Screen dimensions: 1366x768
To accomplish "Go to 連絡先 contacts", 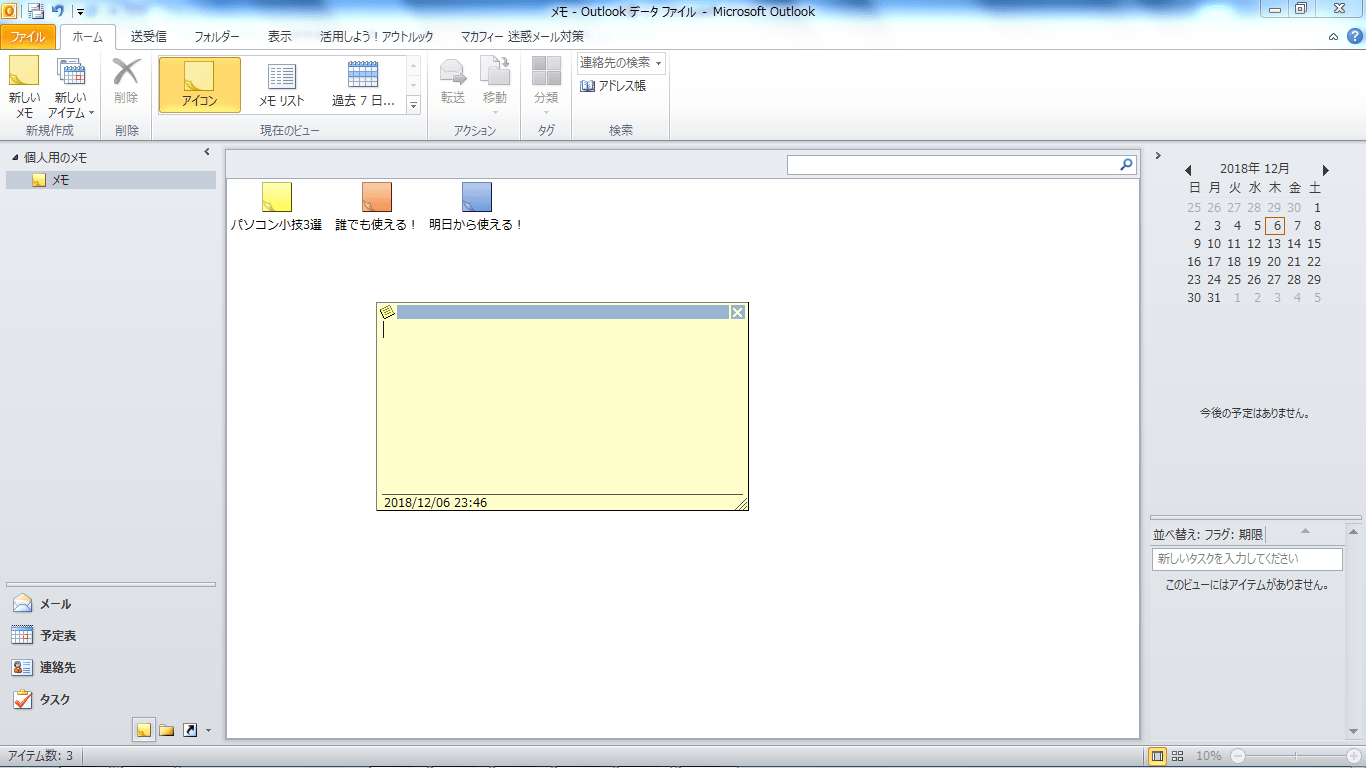I will pos(110,667).
